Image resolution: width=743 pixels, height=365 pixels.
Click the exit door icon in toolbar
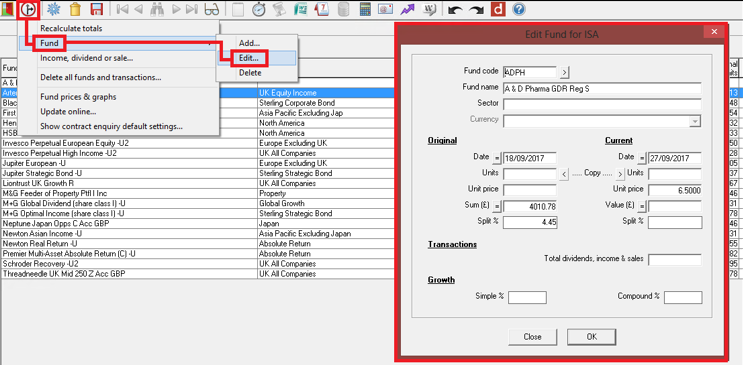tap(7, 9)
